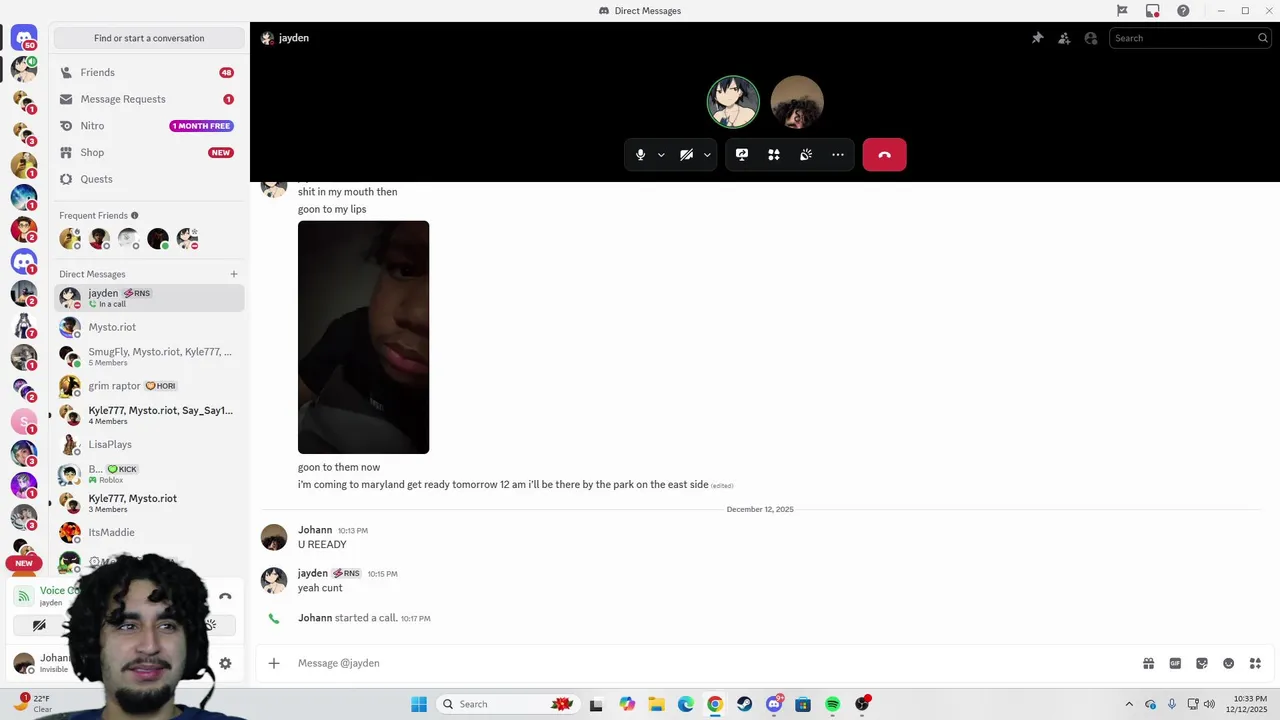
Task: Open DM with grim raptor
Action: (x=149, y=386)
